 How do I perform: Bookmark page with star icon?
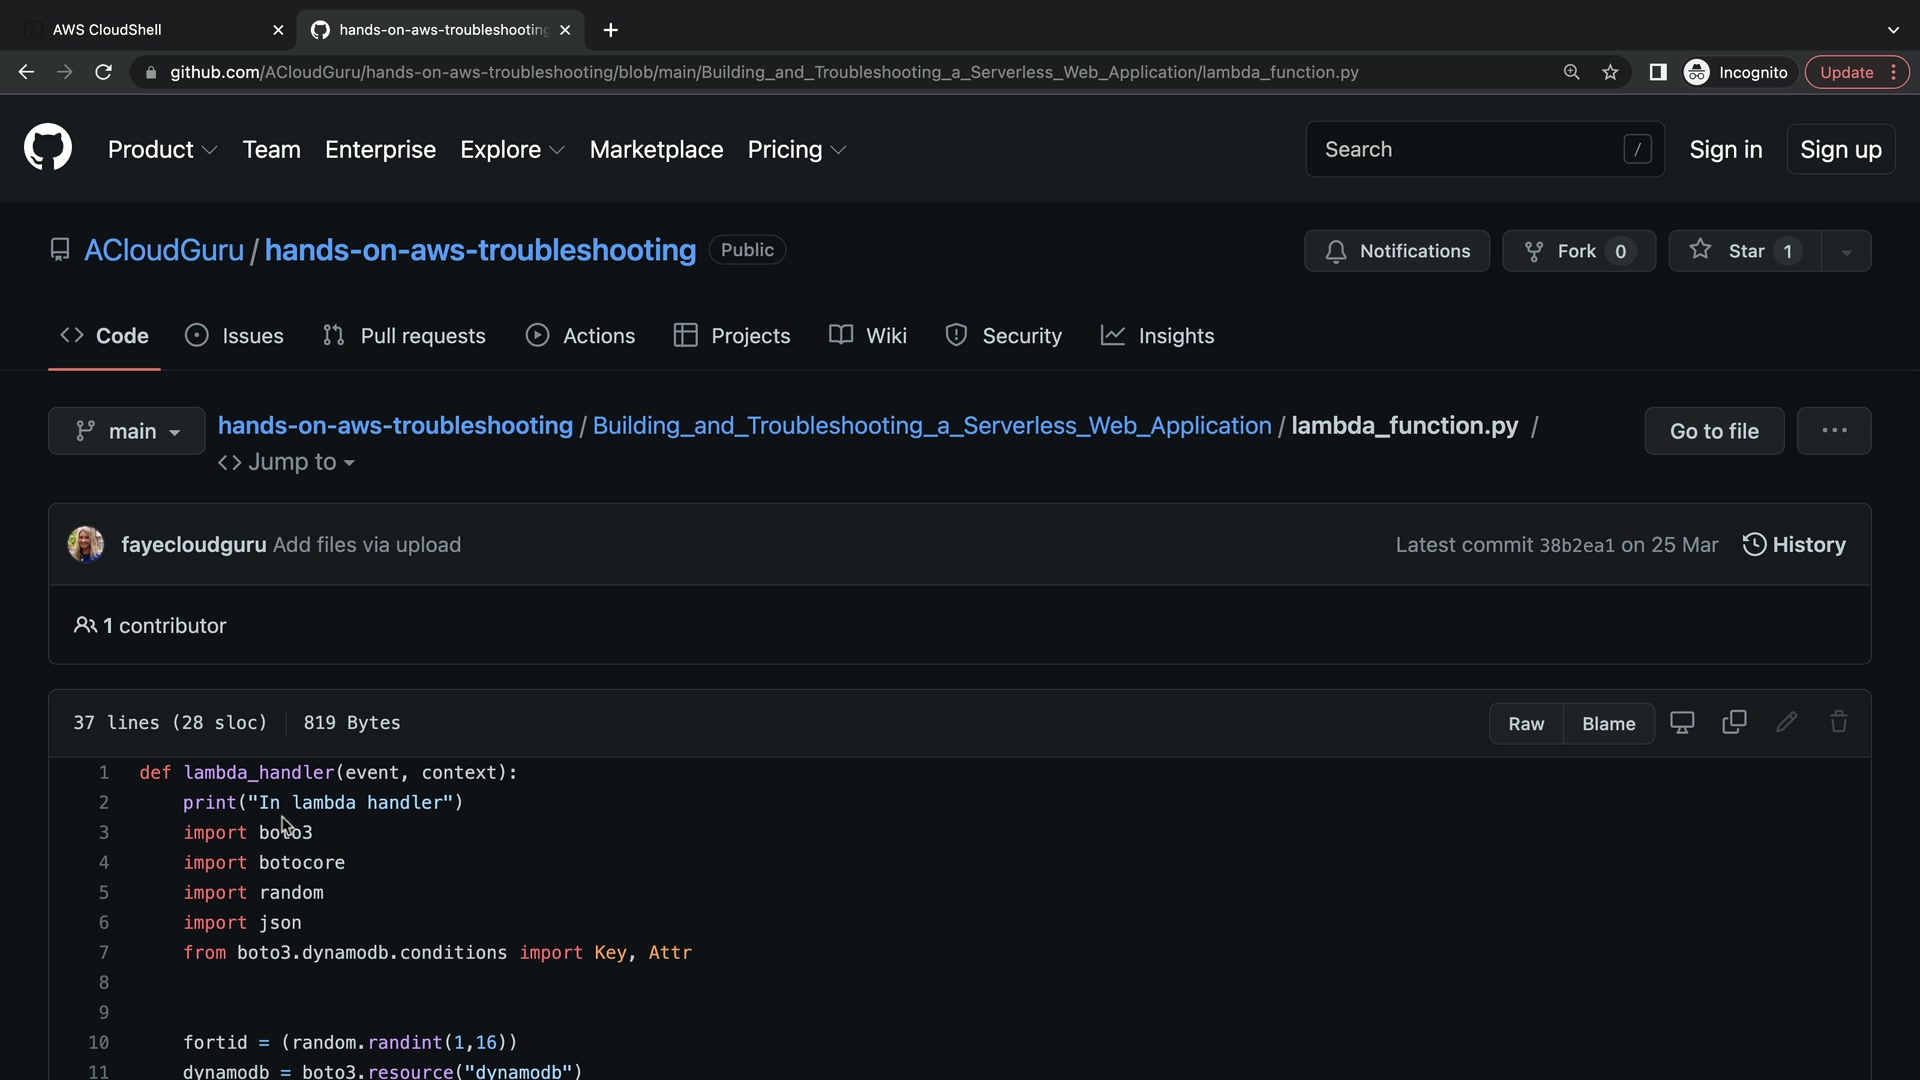tap(1610, 72)
